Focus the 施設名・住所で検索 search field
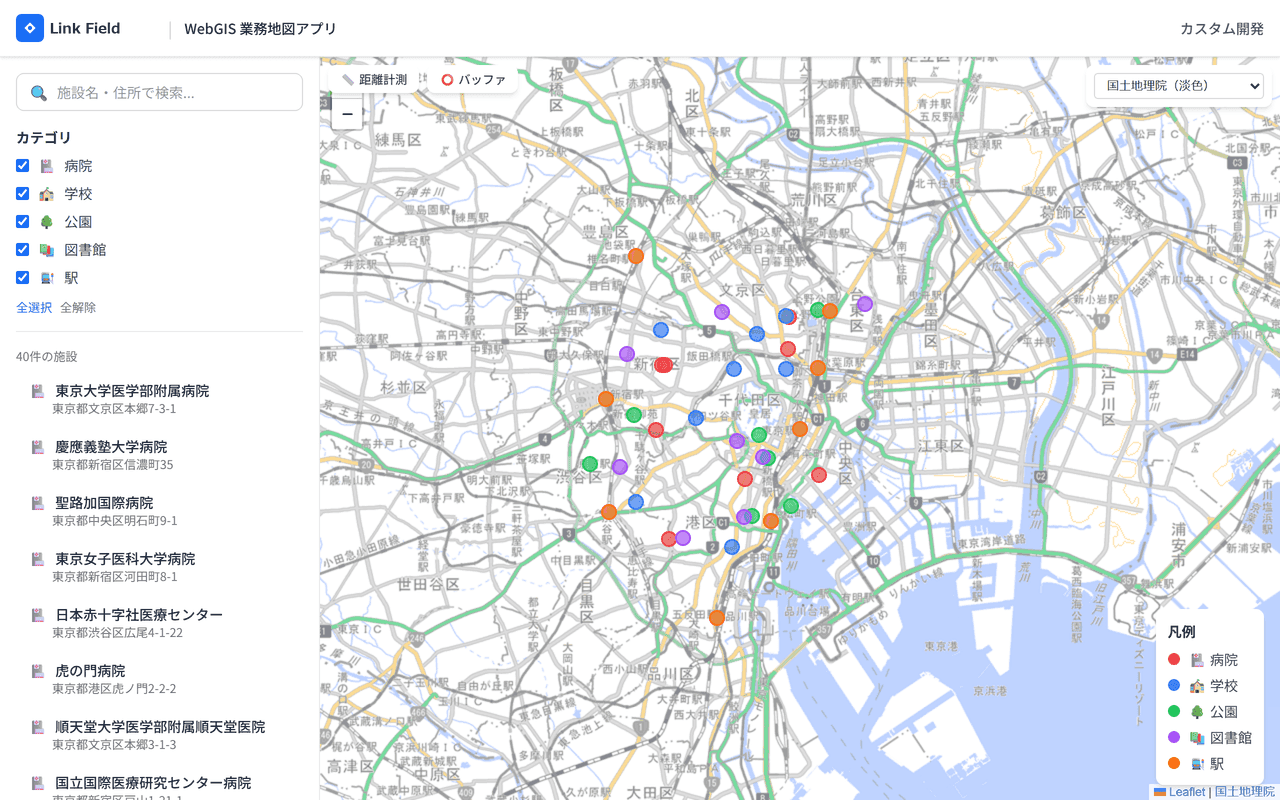The image size is (1280, 800). click(x=159, y=92)
